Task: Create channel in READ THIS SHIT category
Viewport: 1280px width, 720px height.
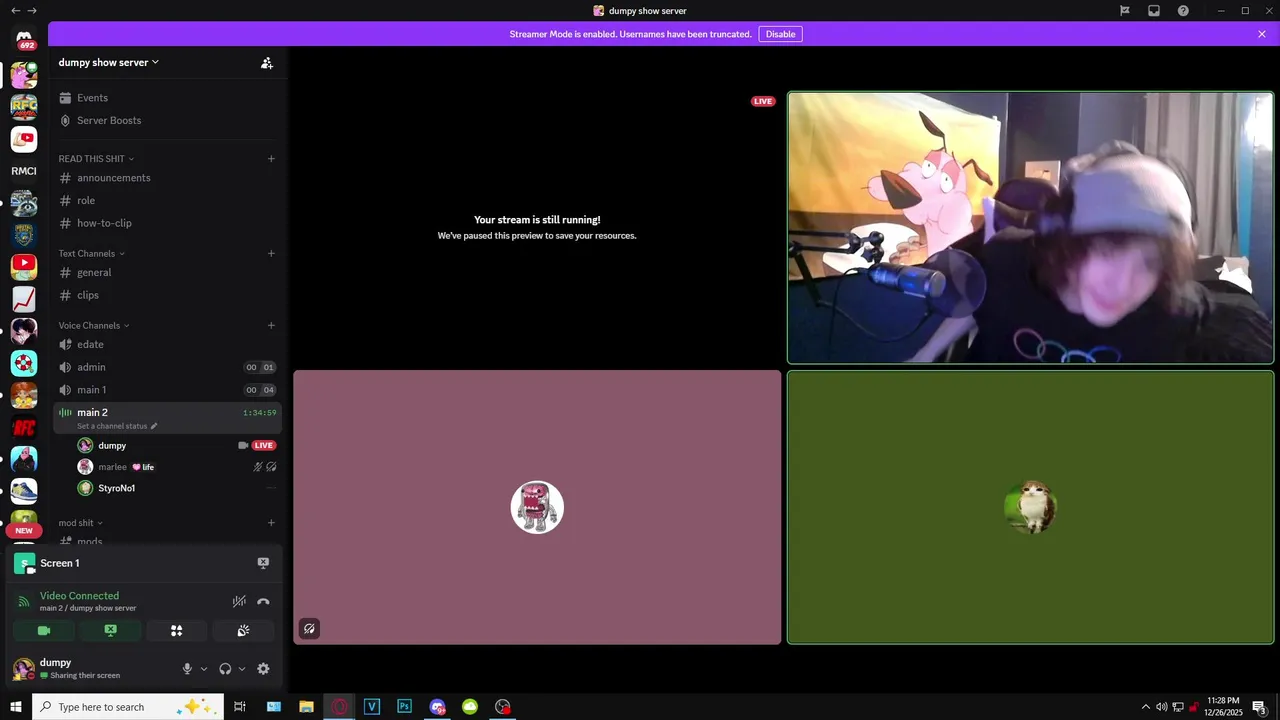Action: pos(271,159)
